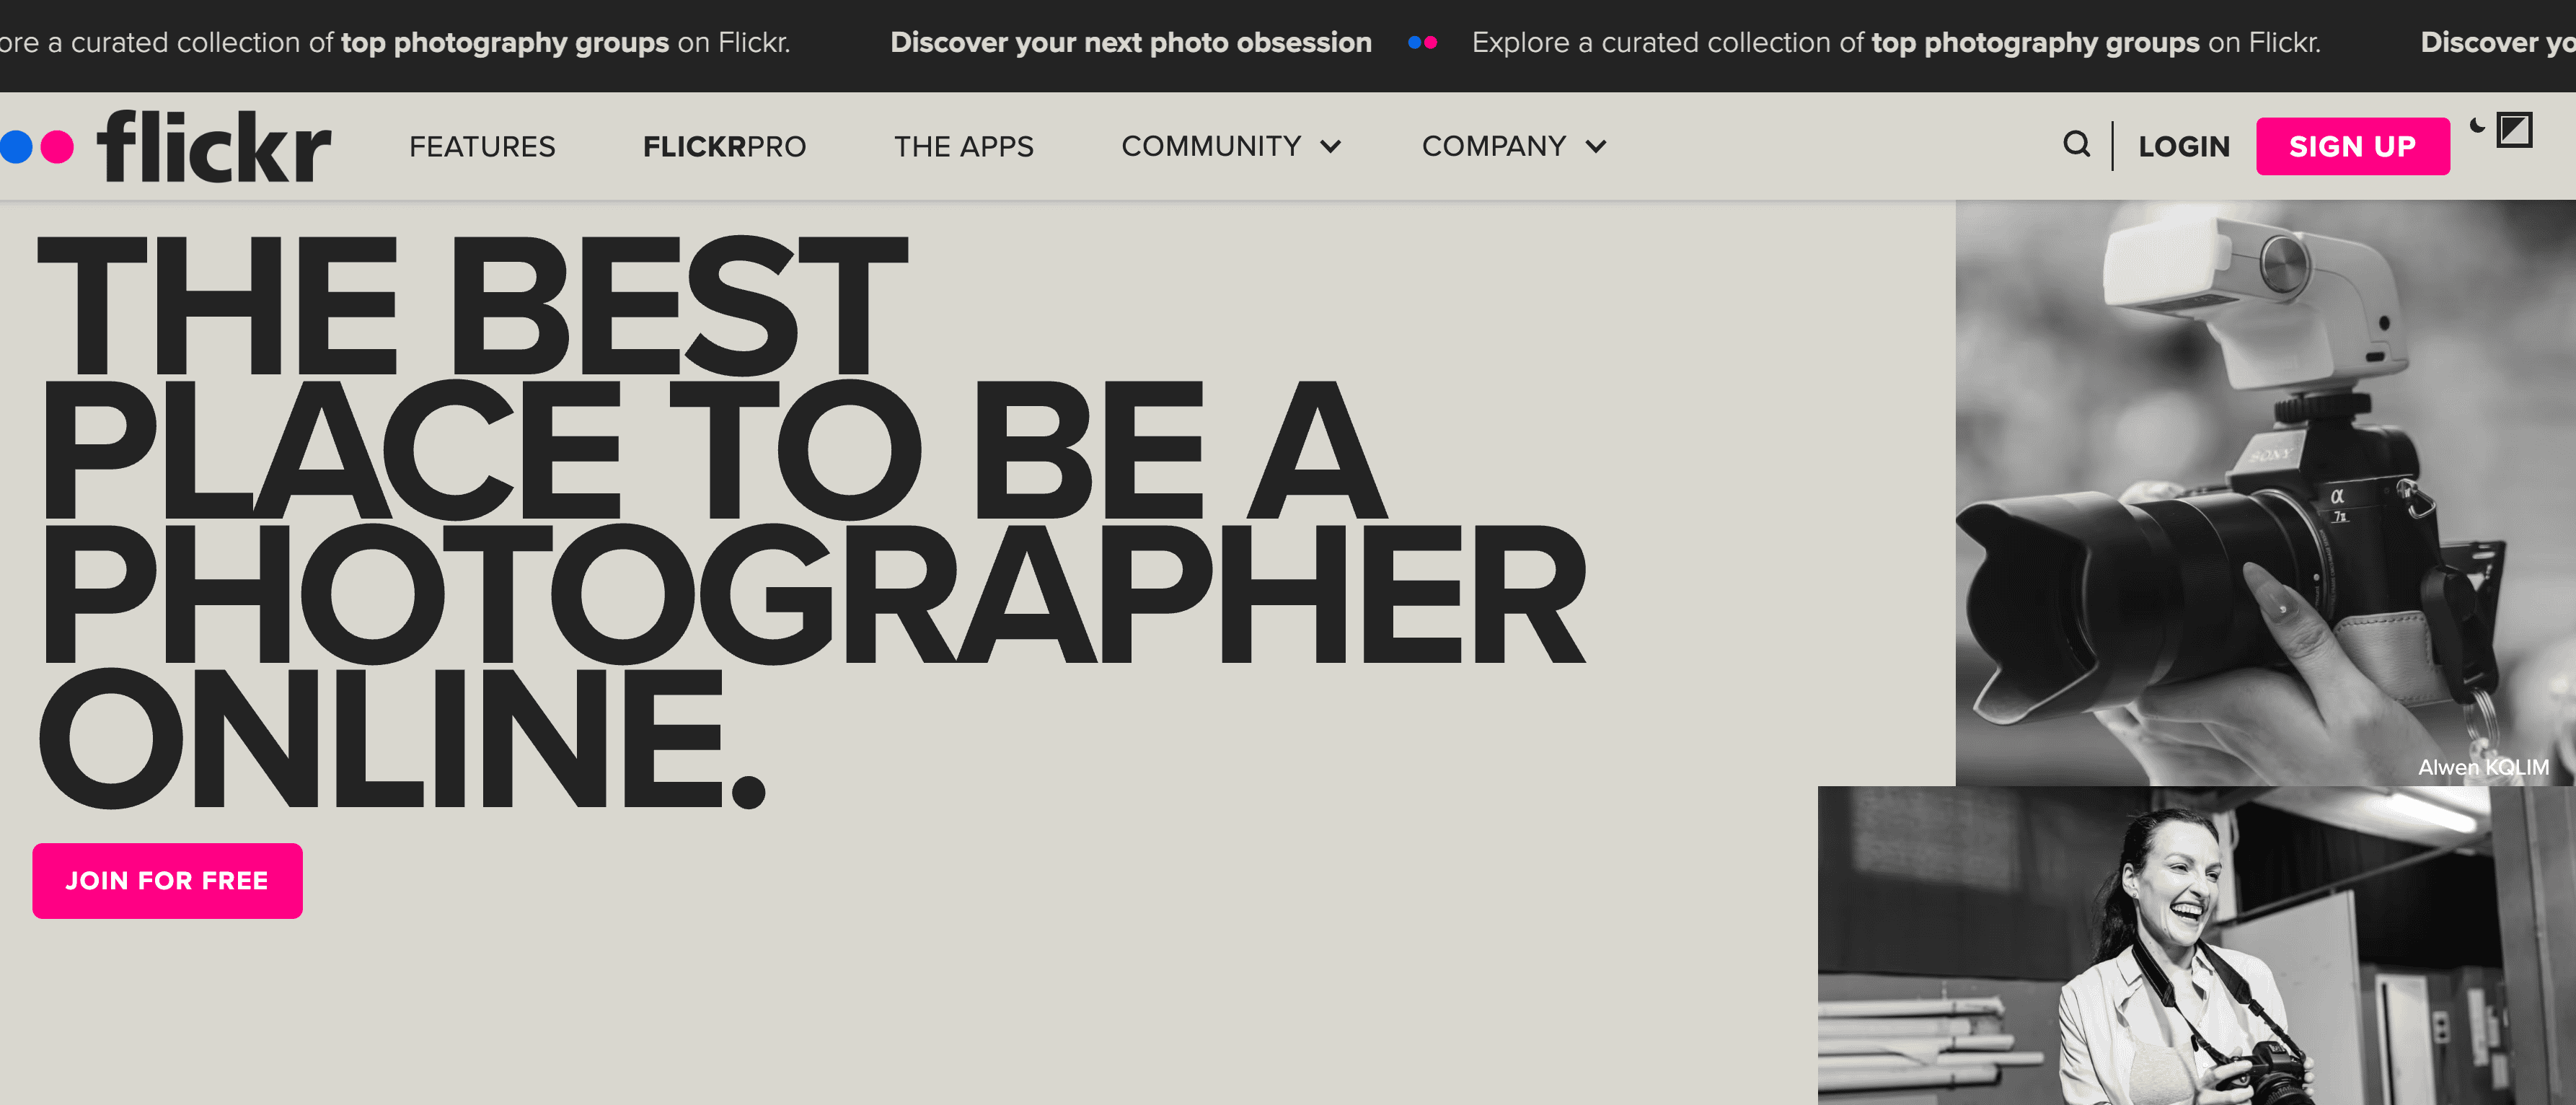This screenshot has width=2576, height=1105.
Task: Open the top photography groups banner link
Action: click(2035, 43)
